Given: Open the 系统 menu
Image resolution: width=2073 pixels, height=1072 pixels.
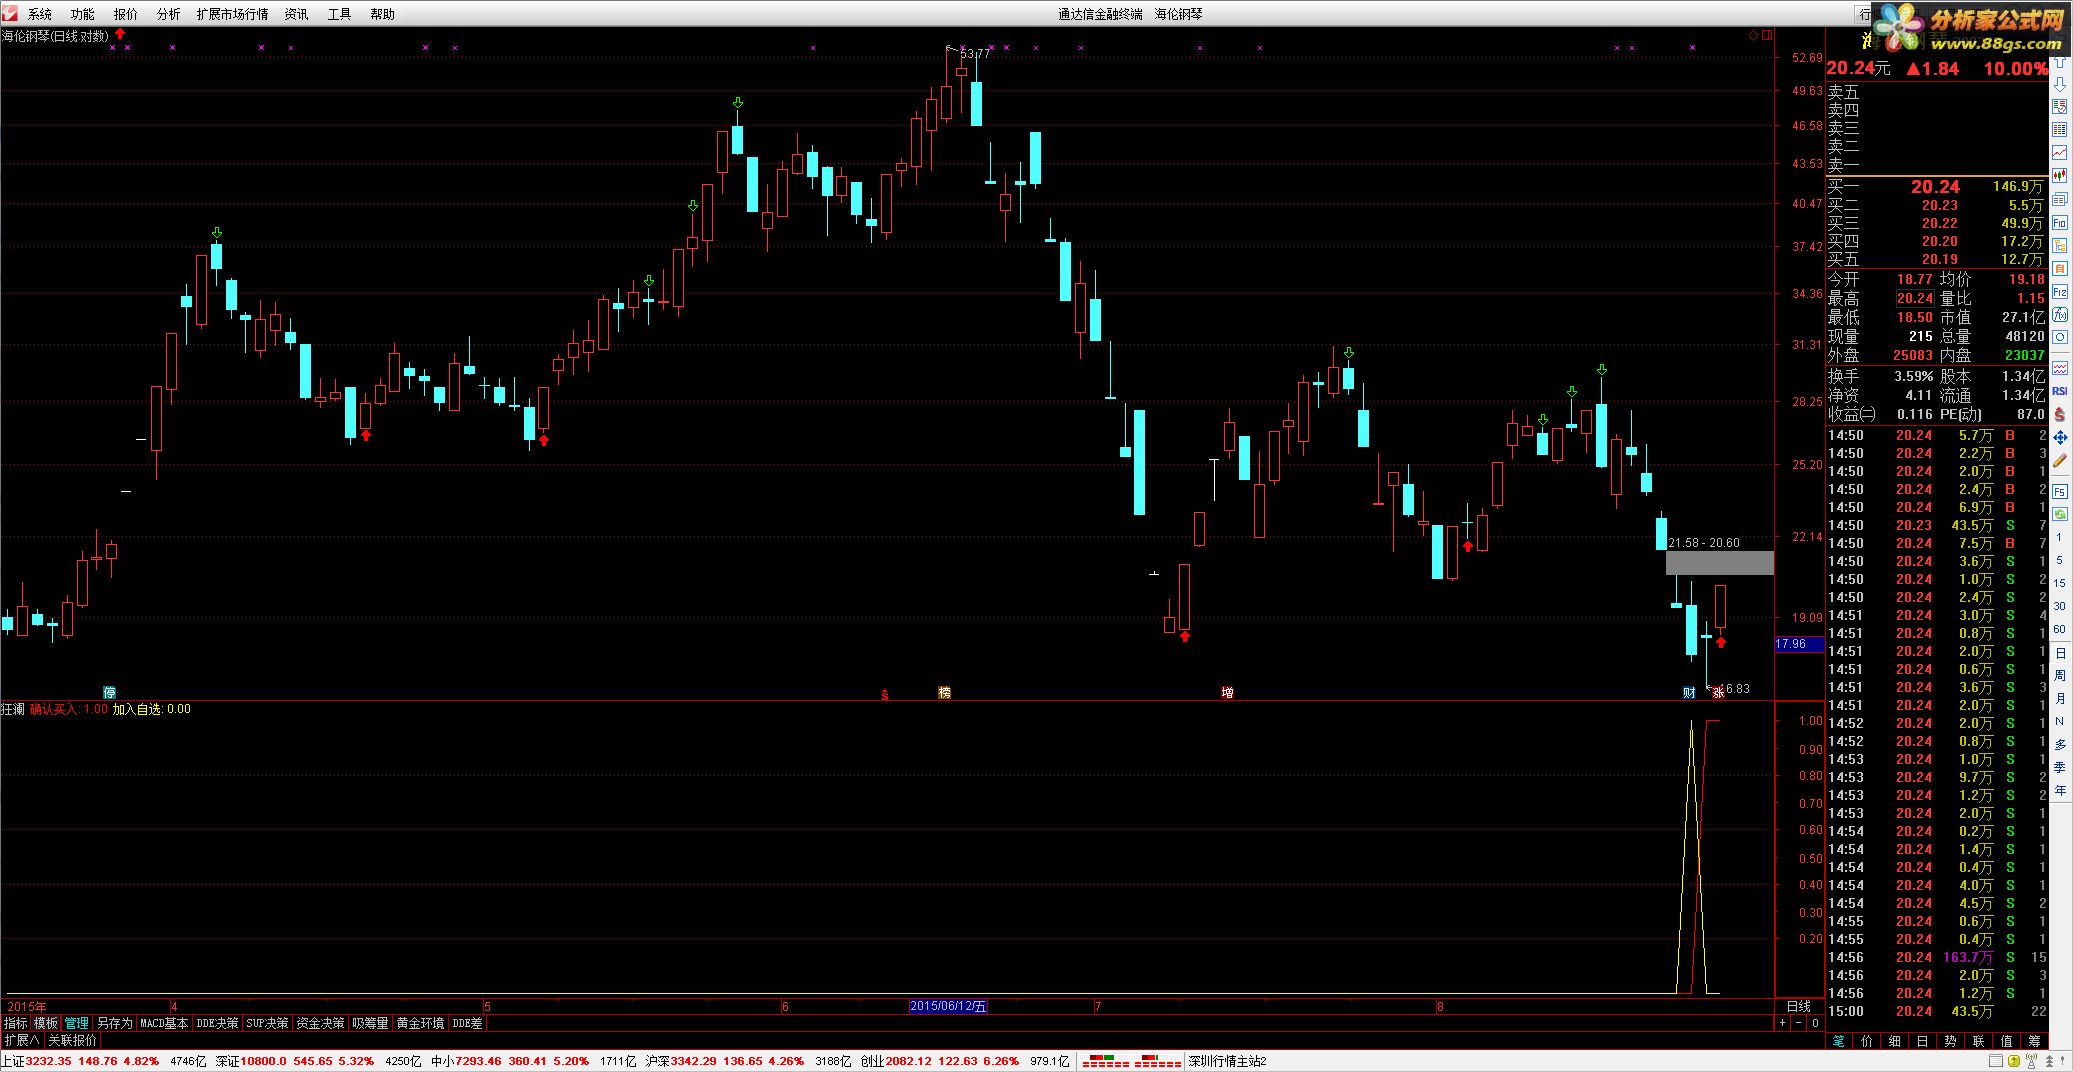Looking at the screenshot, I should pyautogui.click(x=40, y=14).
